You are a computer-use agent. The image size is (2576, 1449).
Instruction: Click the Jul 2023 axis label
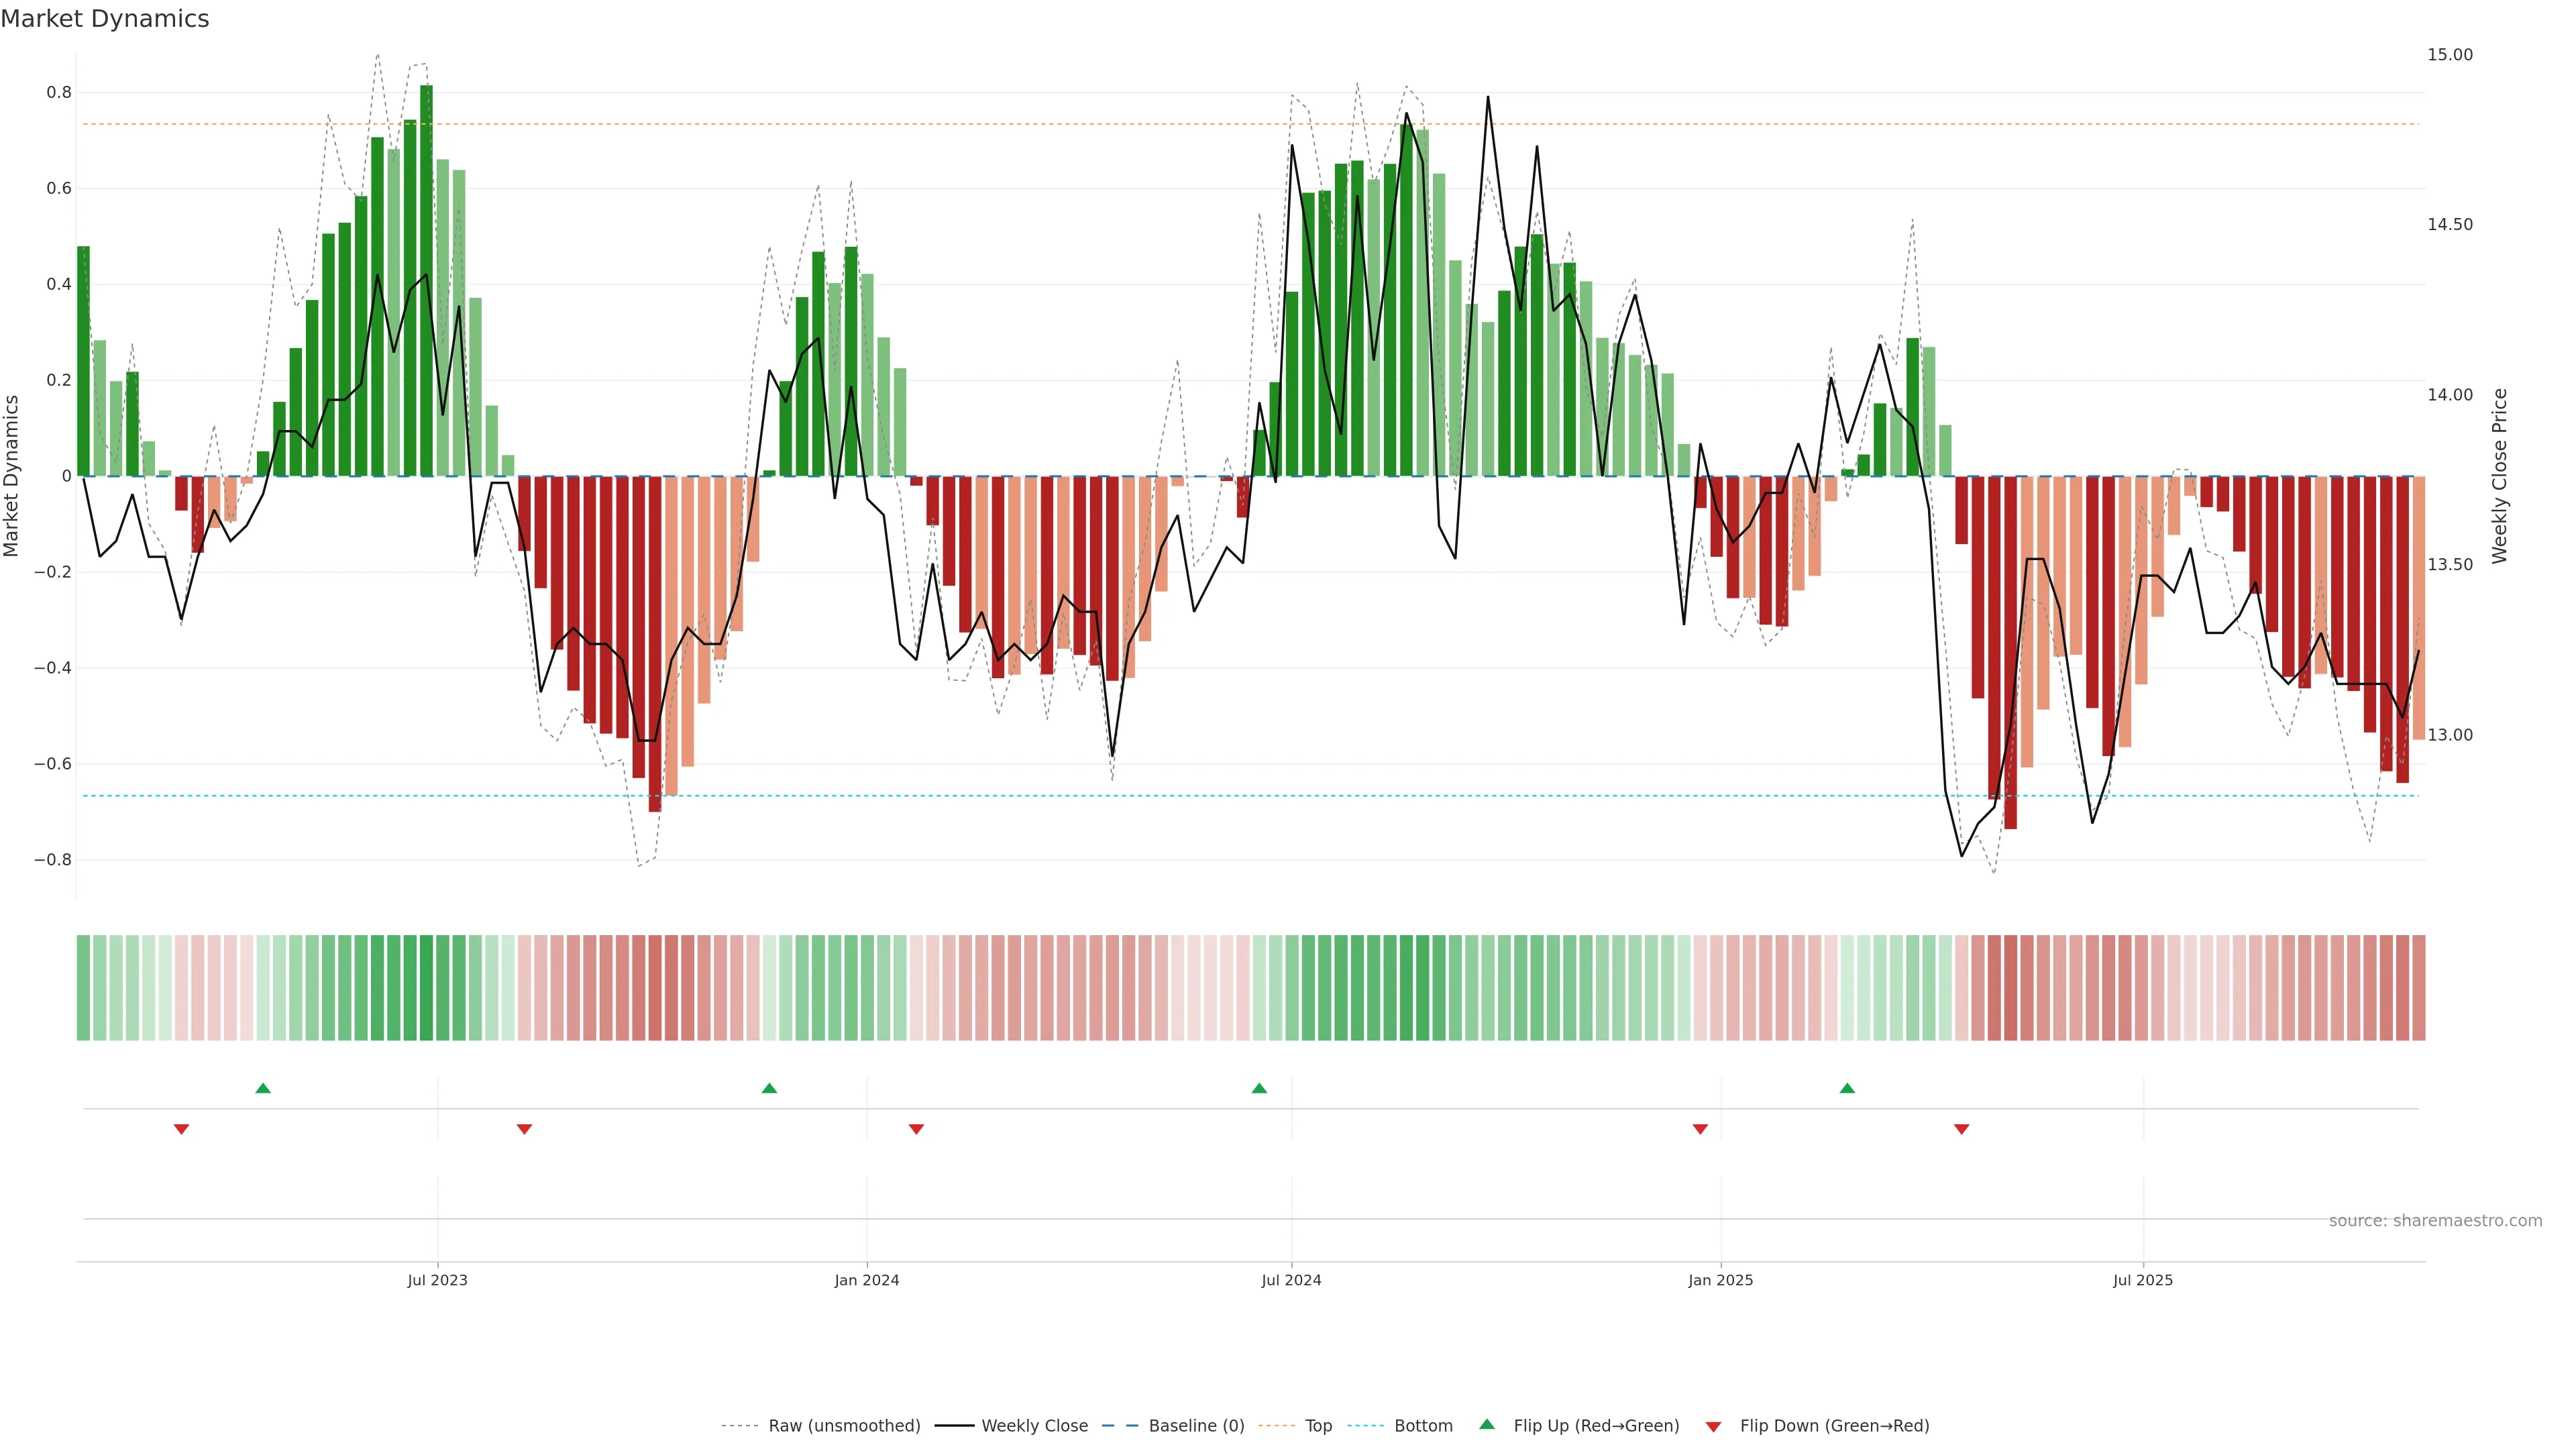(x=437, y=1281)
